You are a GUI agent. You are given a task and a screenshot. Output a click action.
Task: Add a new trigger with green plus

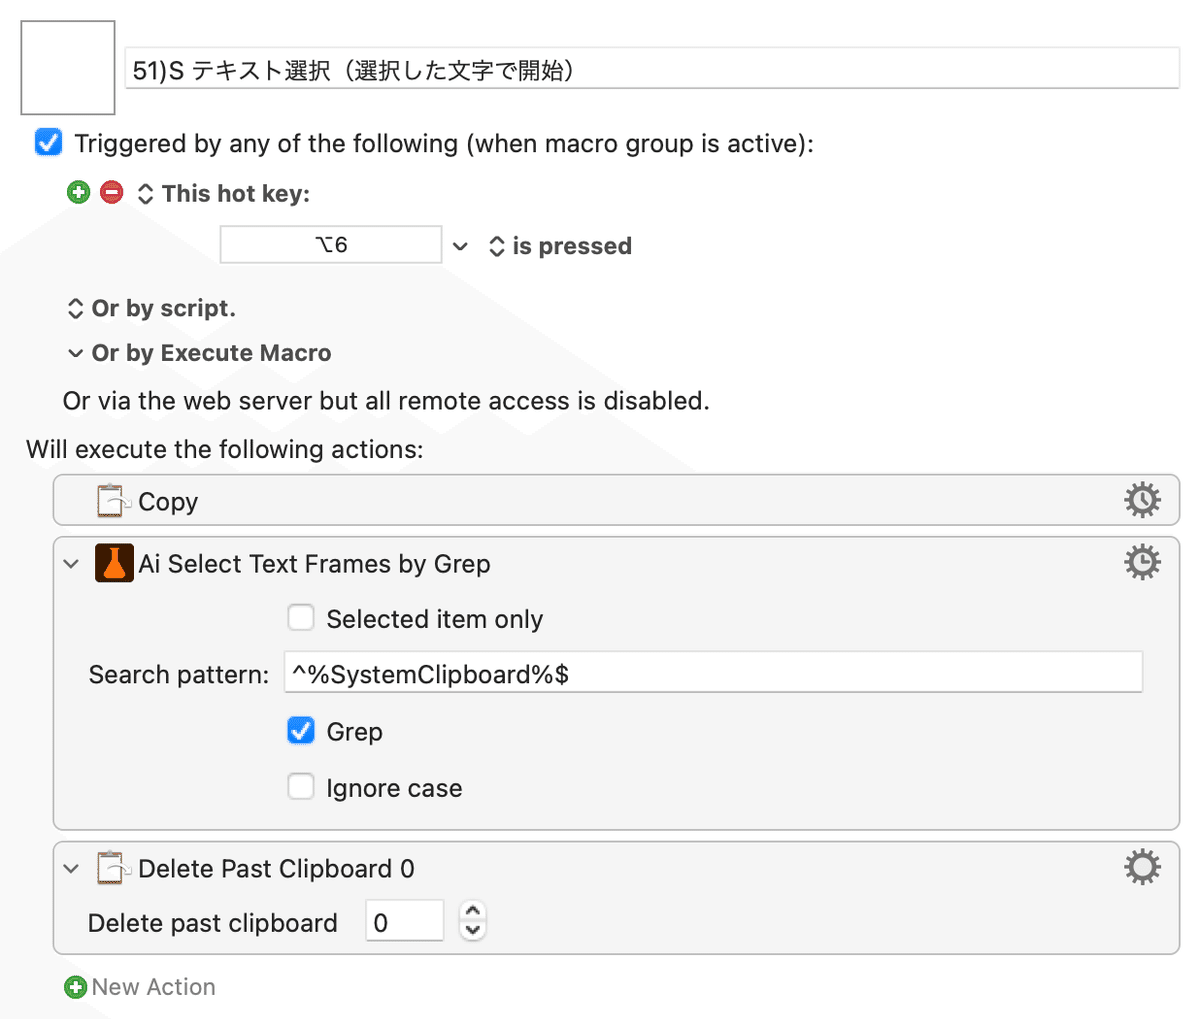pos(78,192)
